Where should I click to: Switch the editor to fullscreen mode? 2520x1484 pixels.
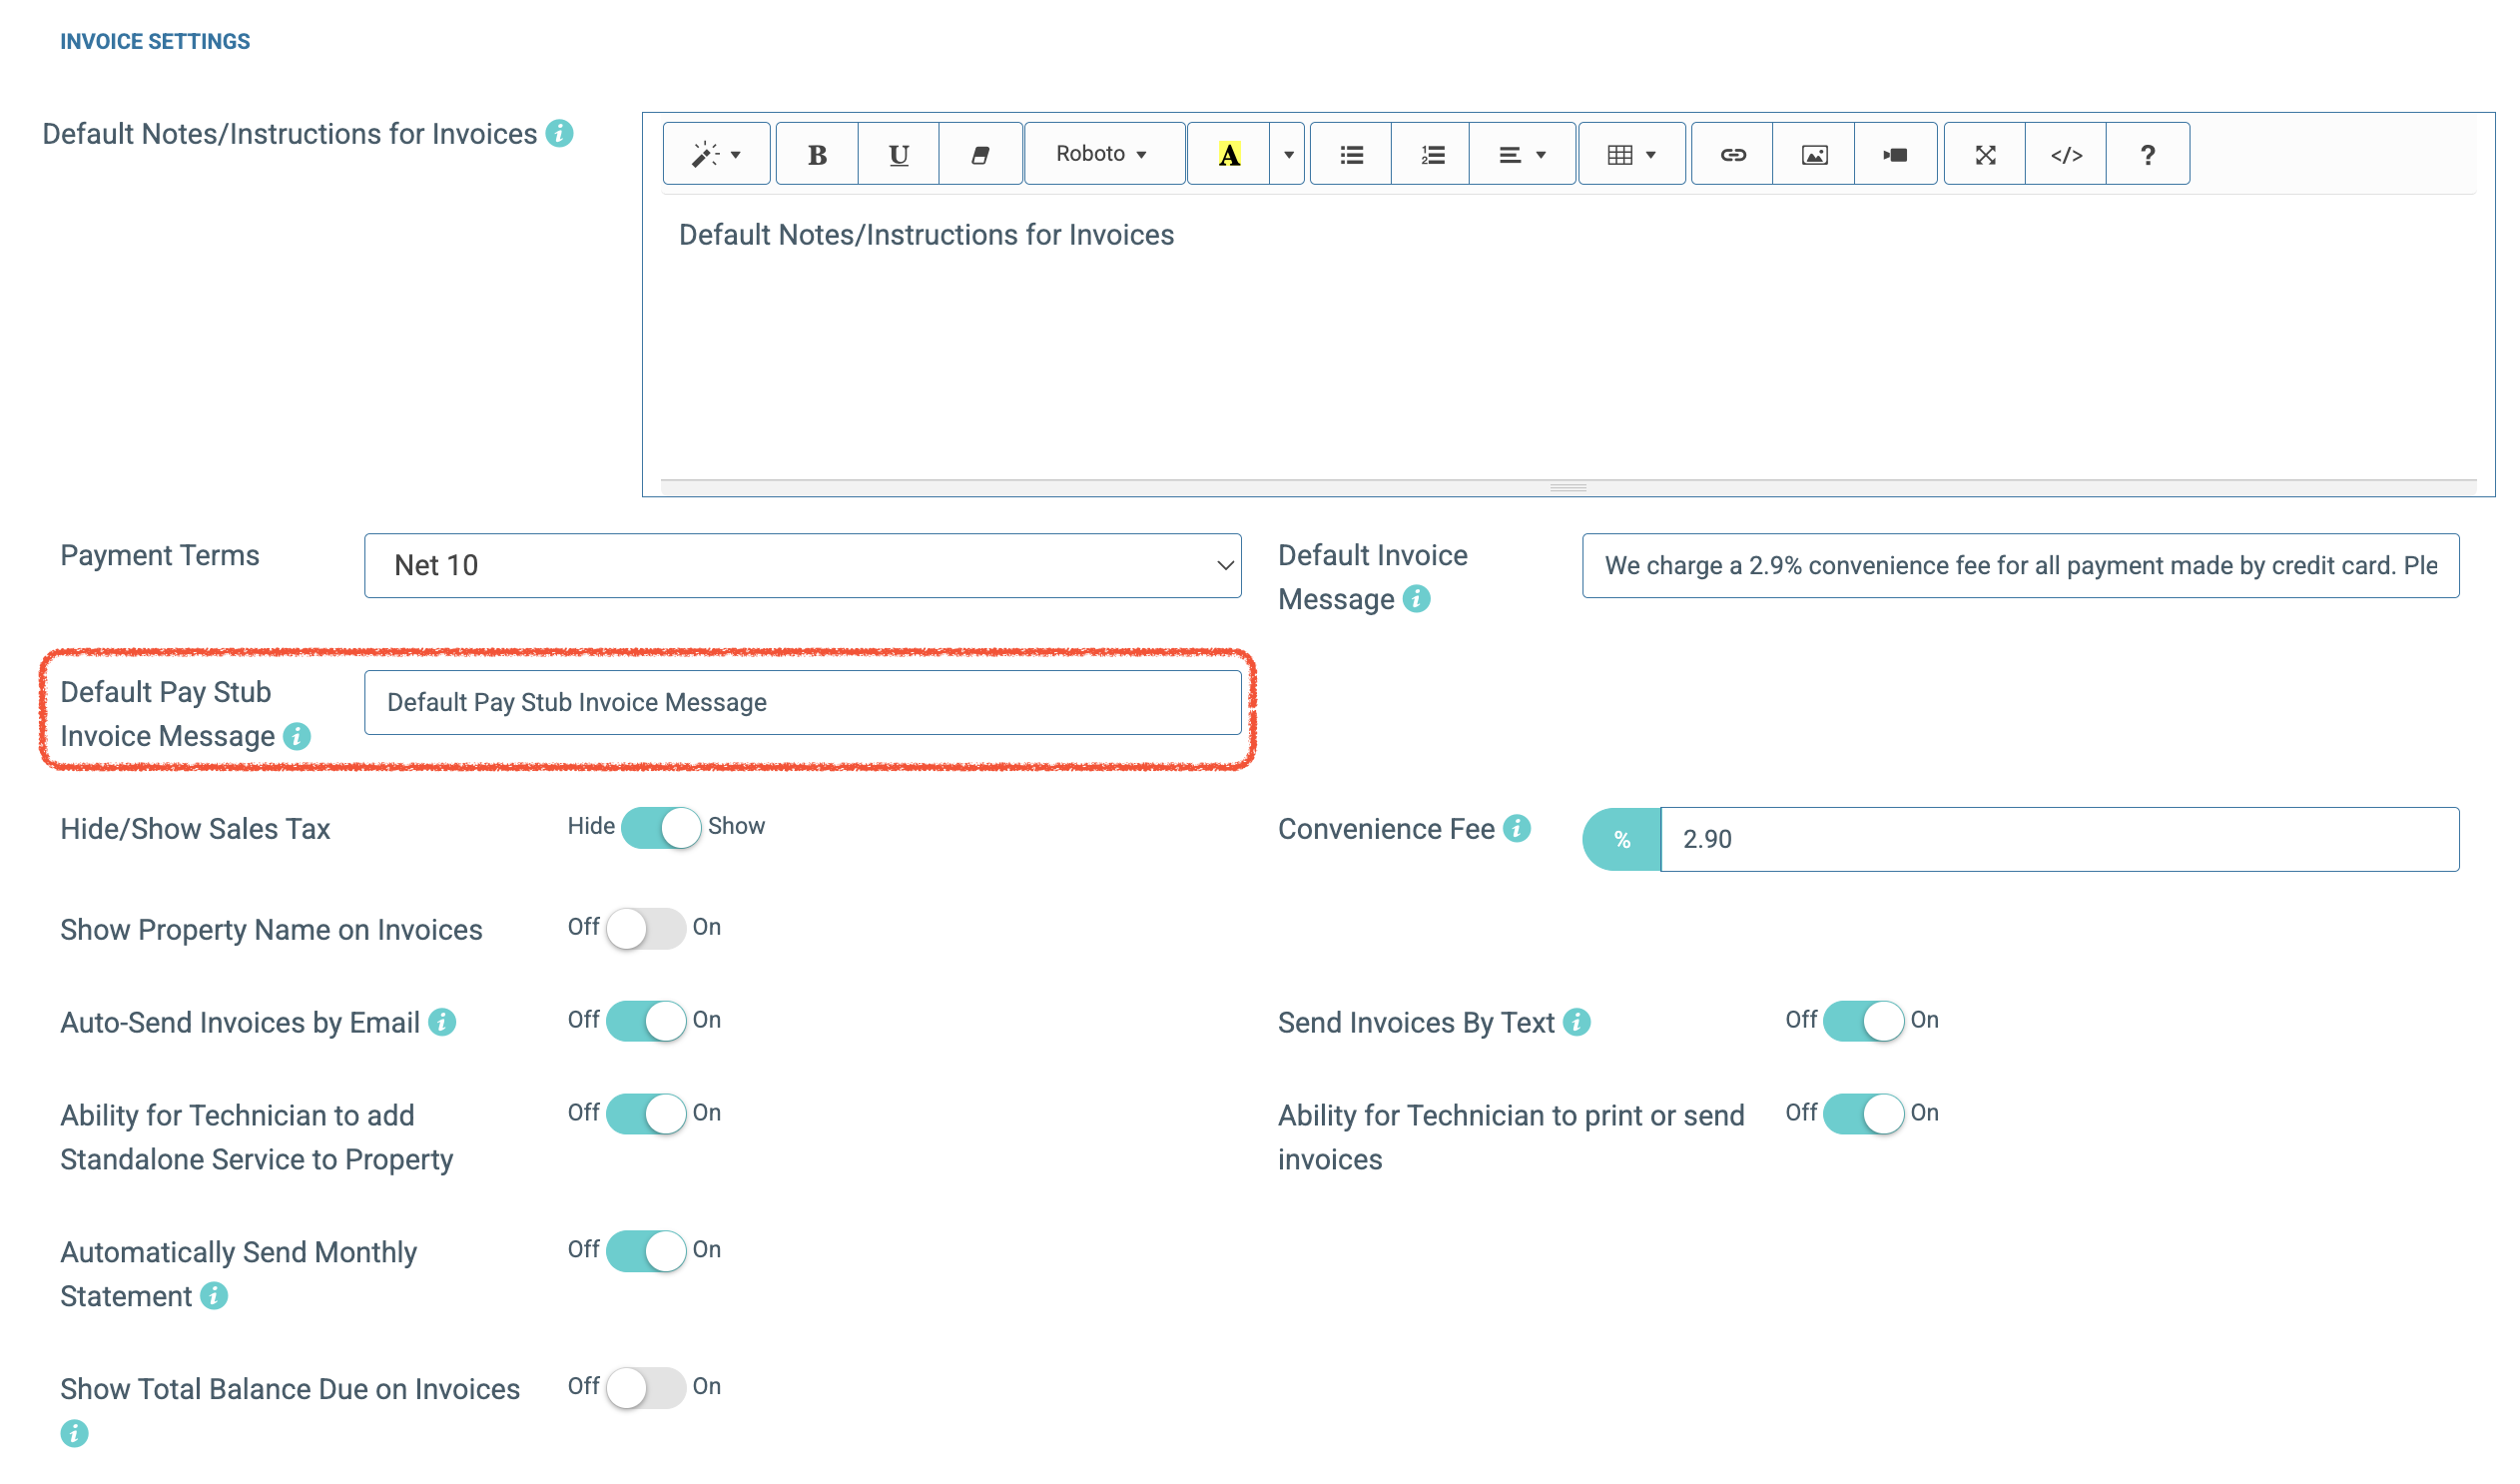pyautogui.click(x=1985, y=154)
